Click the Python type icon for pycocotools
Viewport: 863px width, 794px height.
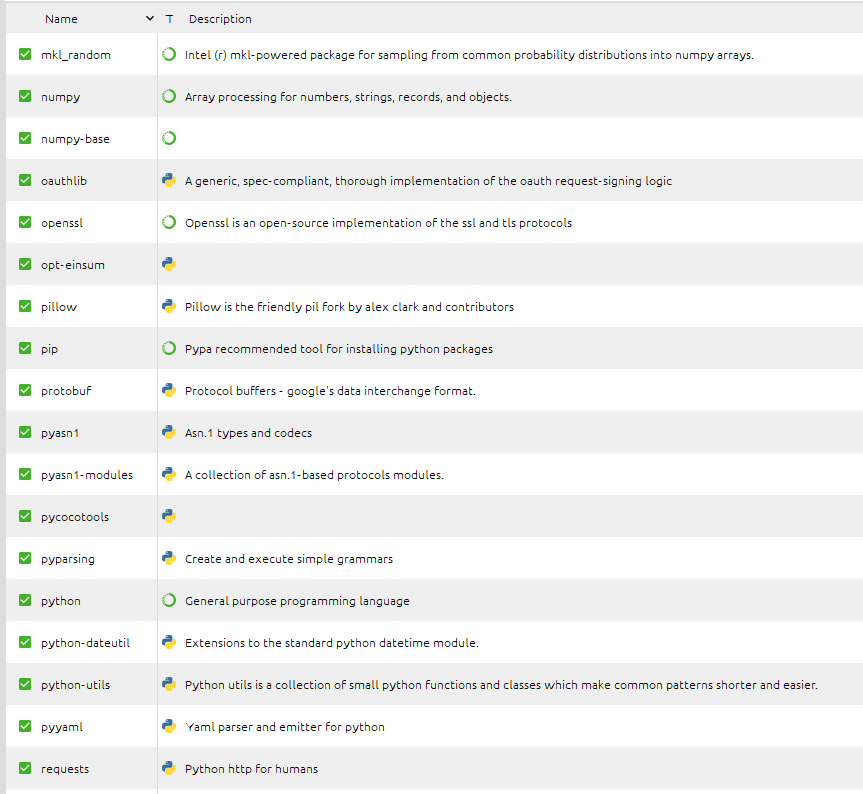click(x=169, y=516)
